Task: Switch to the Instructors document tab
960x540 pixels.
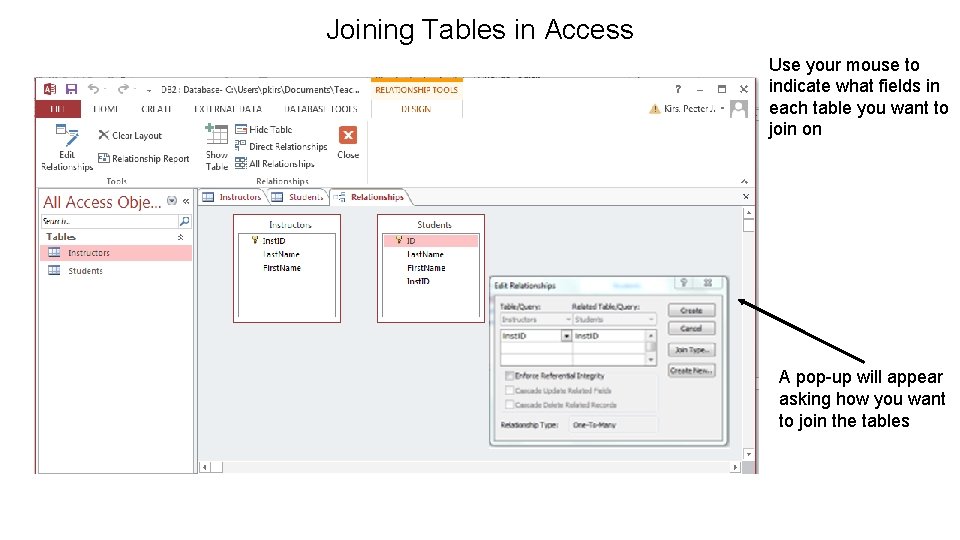Action: [233, 197]
